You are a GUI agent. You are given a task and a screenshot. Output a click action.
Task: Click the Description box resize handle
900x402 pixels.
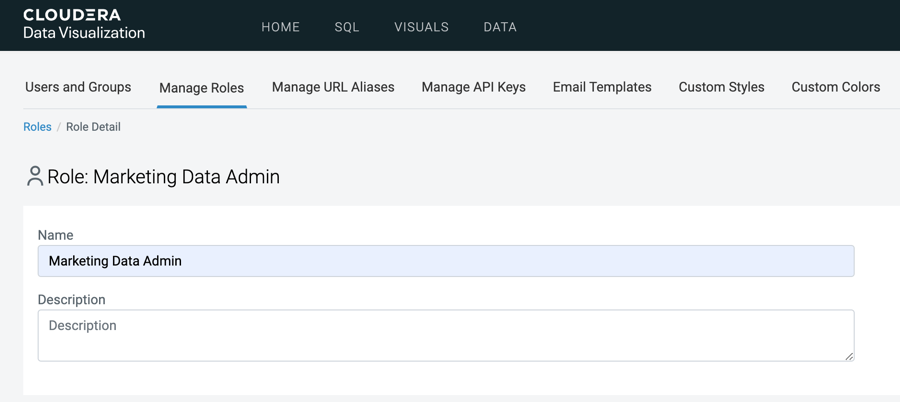click(849, 355)
